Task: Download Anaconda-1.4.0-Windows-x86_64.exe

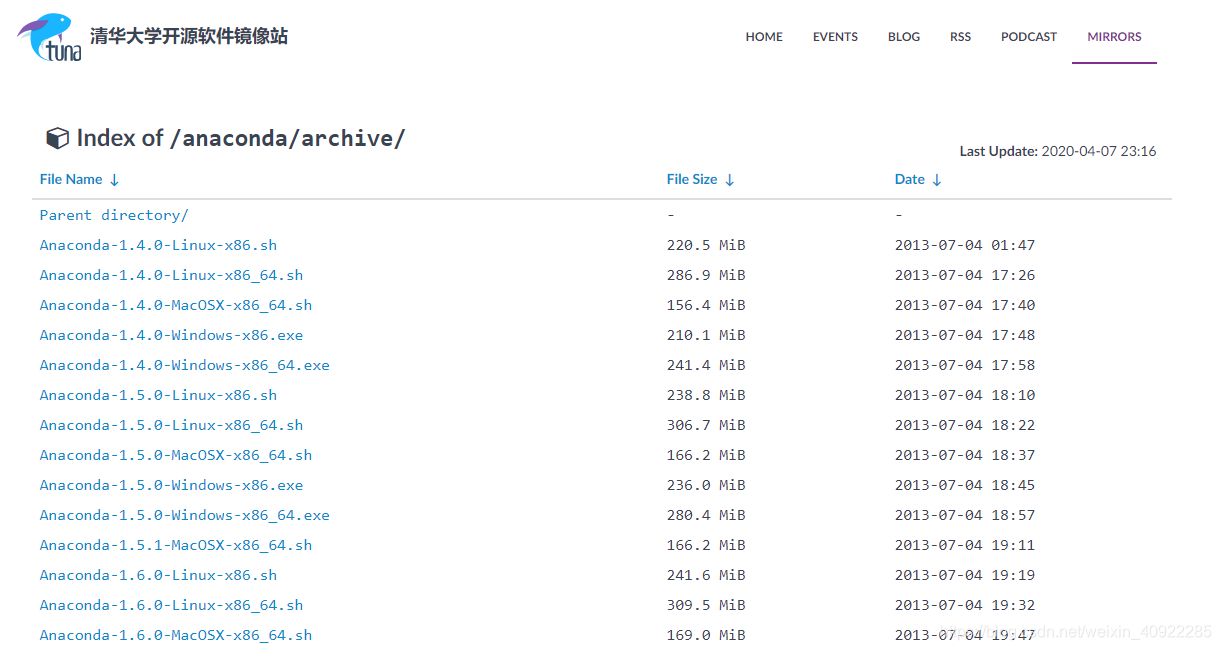Action: (185, 365)
